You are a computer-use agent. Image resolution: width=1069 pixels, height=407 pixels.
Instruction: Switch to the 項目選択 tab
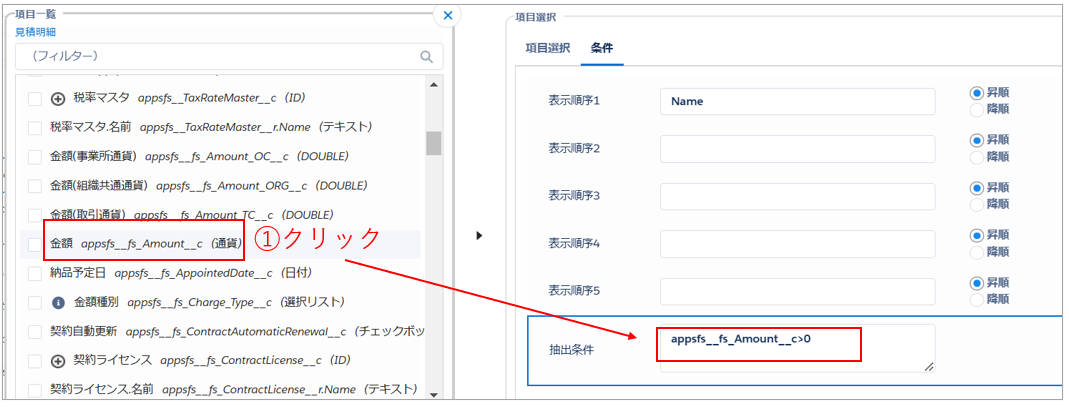pyautogui.click(x=547, y=48)
